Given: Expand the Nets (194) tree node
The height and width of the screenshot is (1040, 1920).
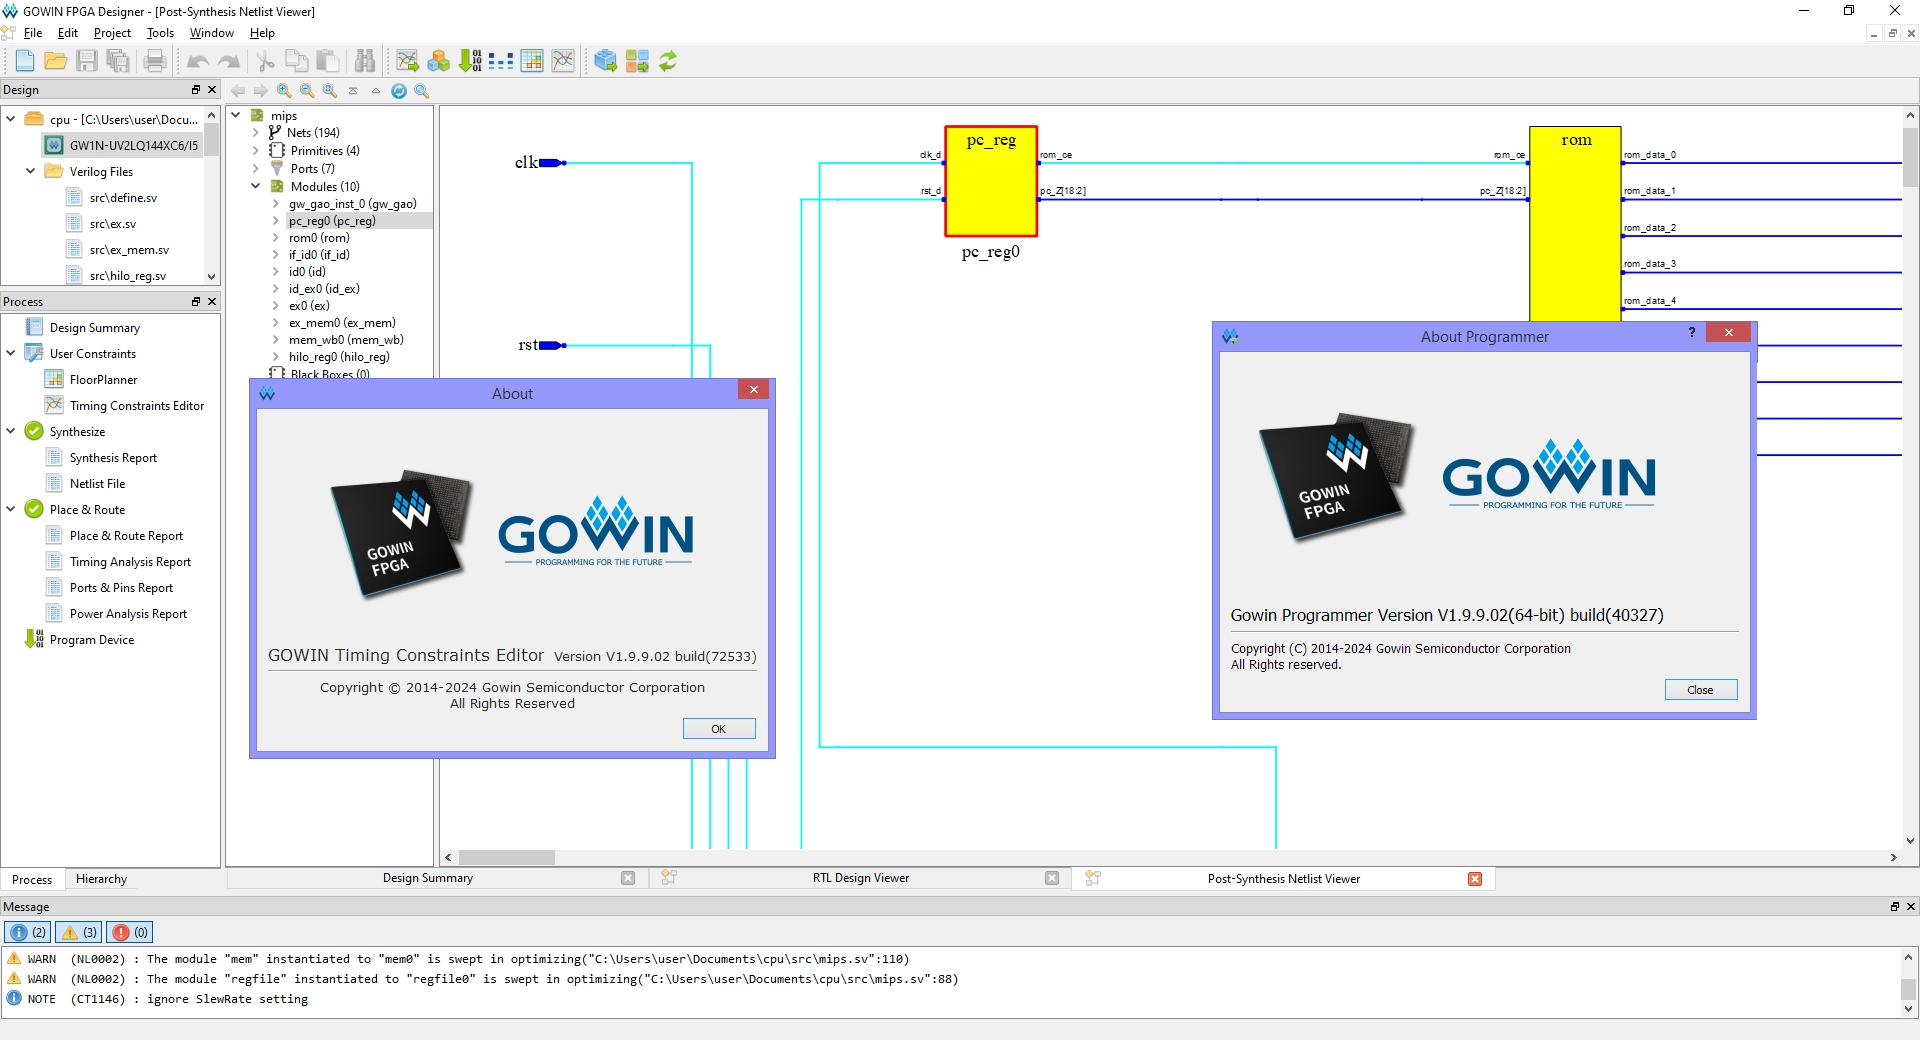Looking at the screenshot, I should coord(256,132).
